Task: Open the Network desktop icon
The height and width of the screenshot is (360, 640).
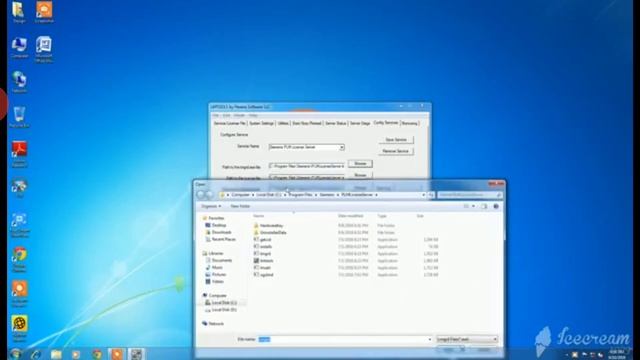Action: [19, 82]
